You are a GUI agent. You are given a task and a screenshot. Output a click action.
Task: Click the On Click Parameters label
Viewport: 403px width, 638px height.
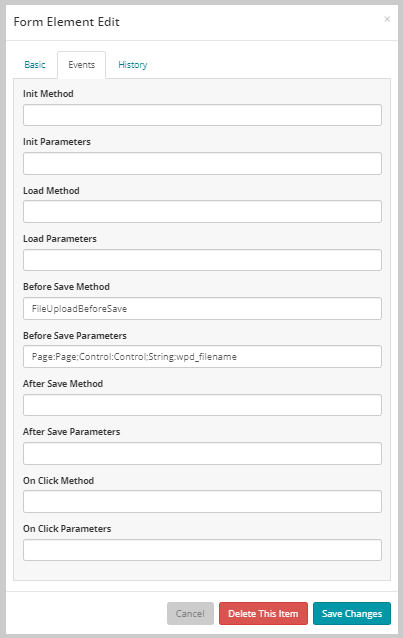pos(67,529)
